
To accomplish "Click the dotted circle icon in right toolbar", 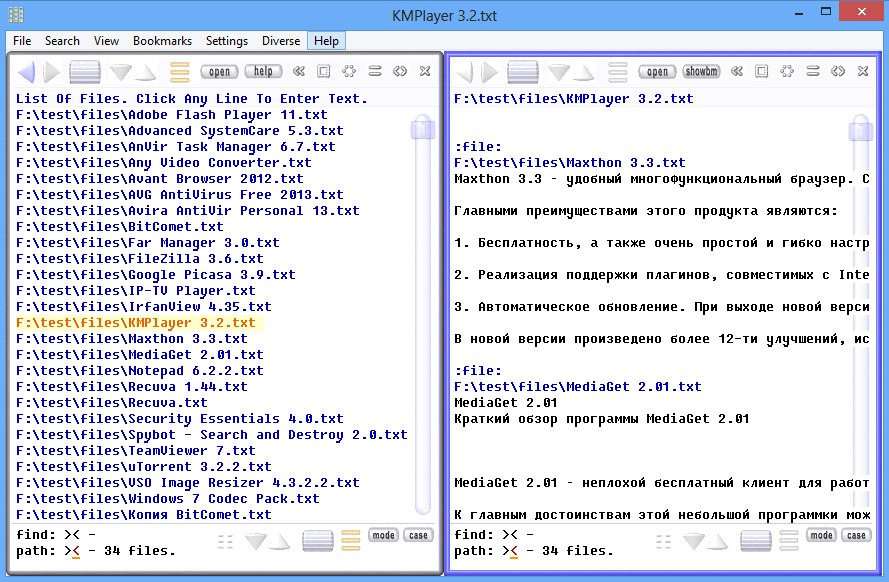I will click(x=787, y=72).
